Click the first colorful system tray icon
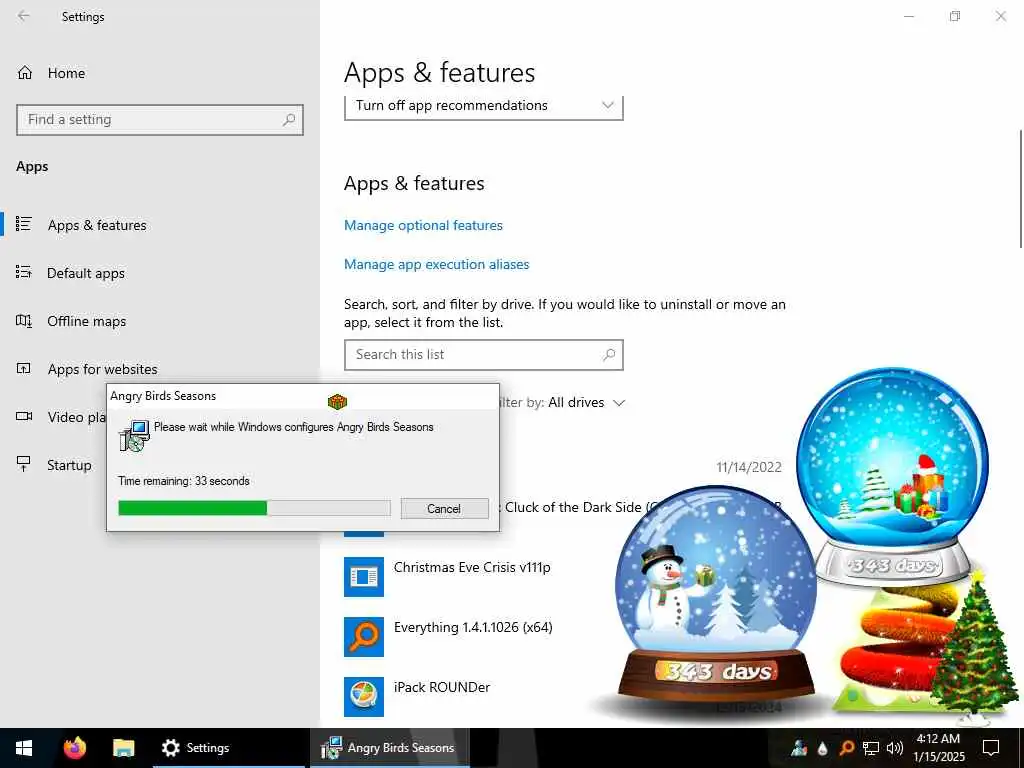This screenshot has width=1024, height=768. (799, 748)
